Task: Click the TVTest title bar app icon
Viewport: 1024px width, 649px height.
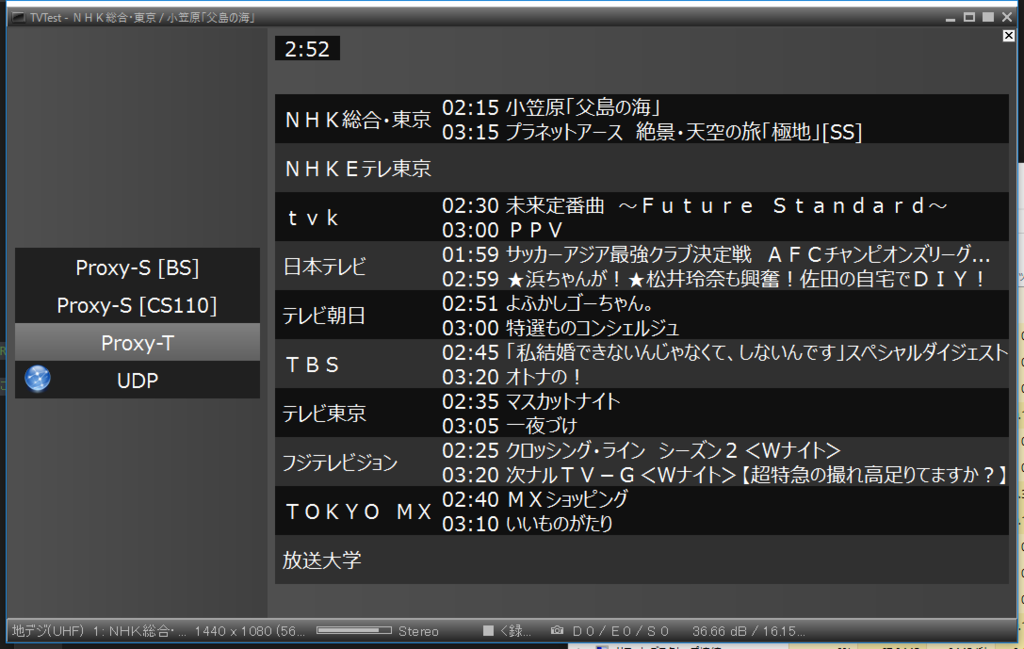Action: 18,18
